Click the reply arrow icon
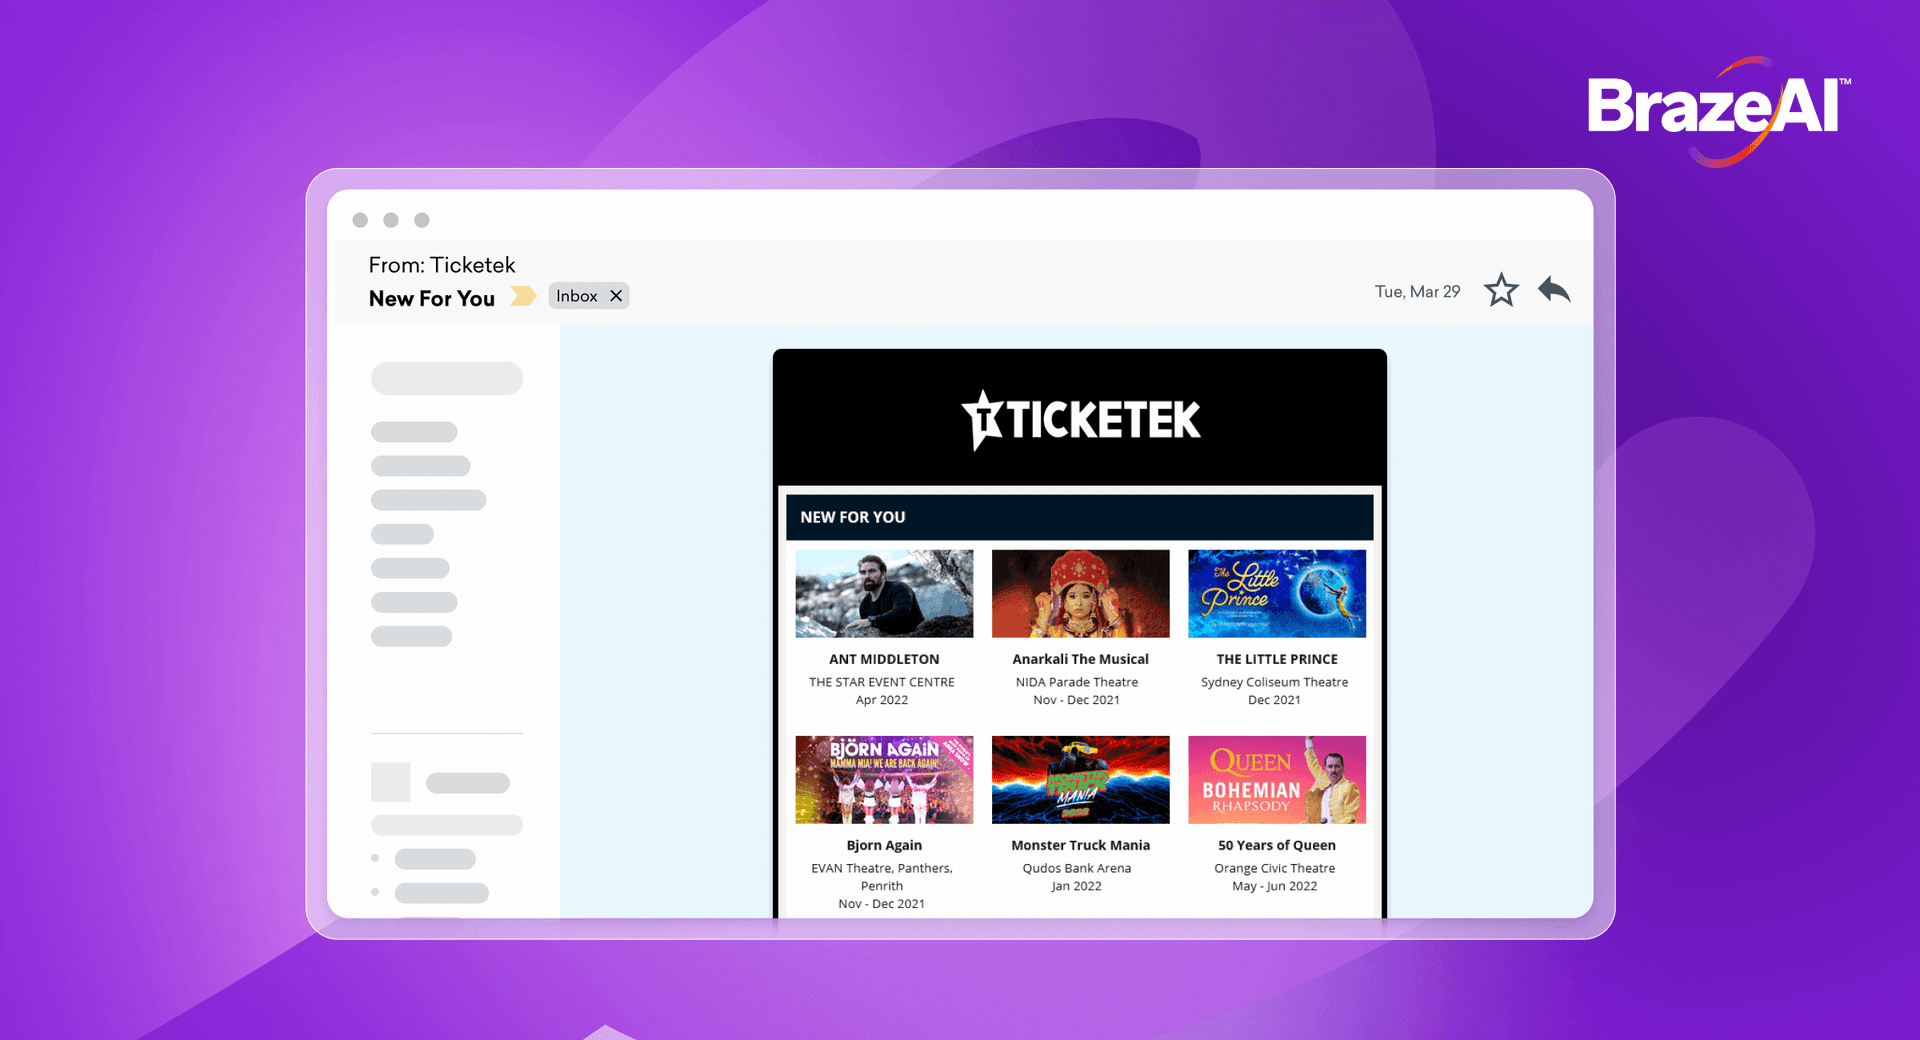The height and width of the screenshot is (1040, 1920). click(1553, 290)
